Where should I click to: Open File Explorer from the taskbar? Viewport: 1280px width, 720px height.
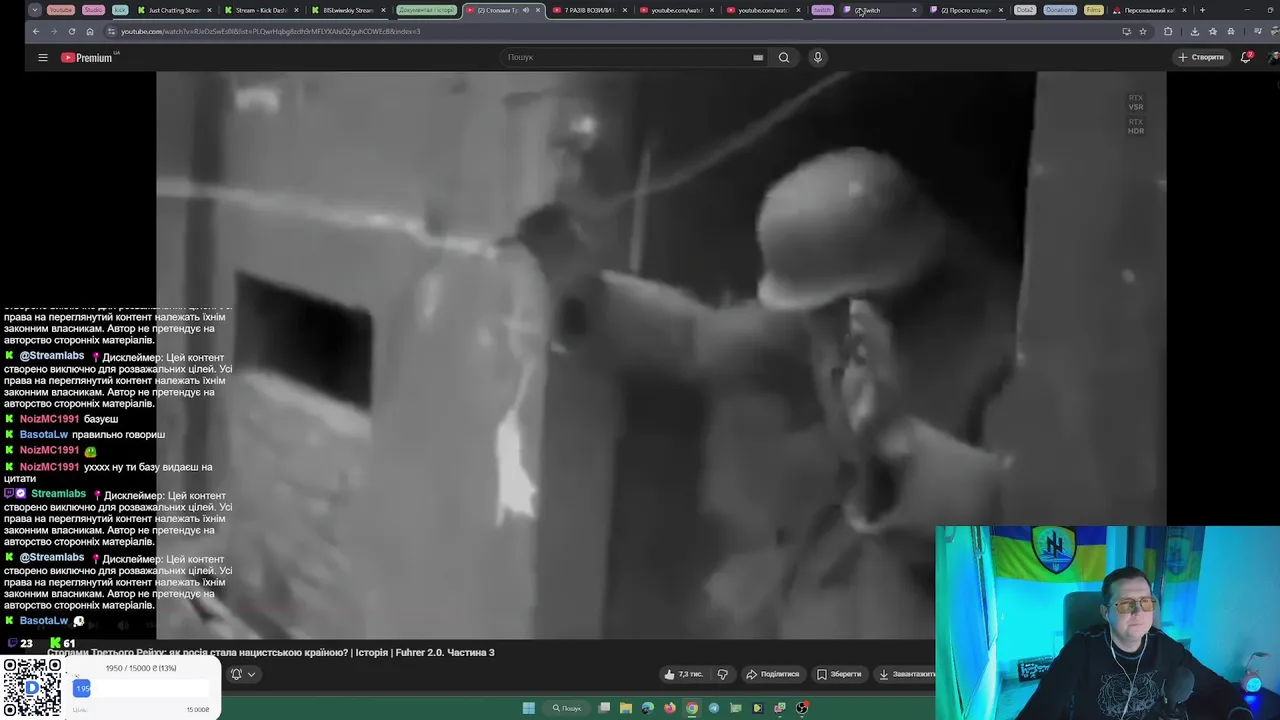tap(626, 708)
